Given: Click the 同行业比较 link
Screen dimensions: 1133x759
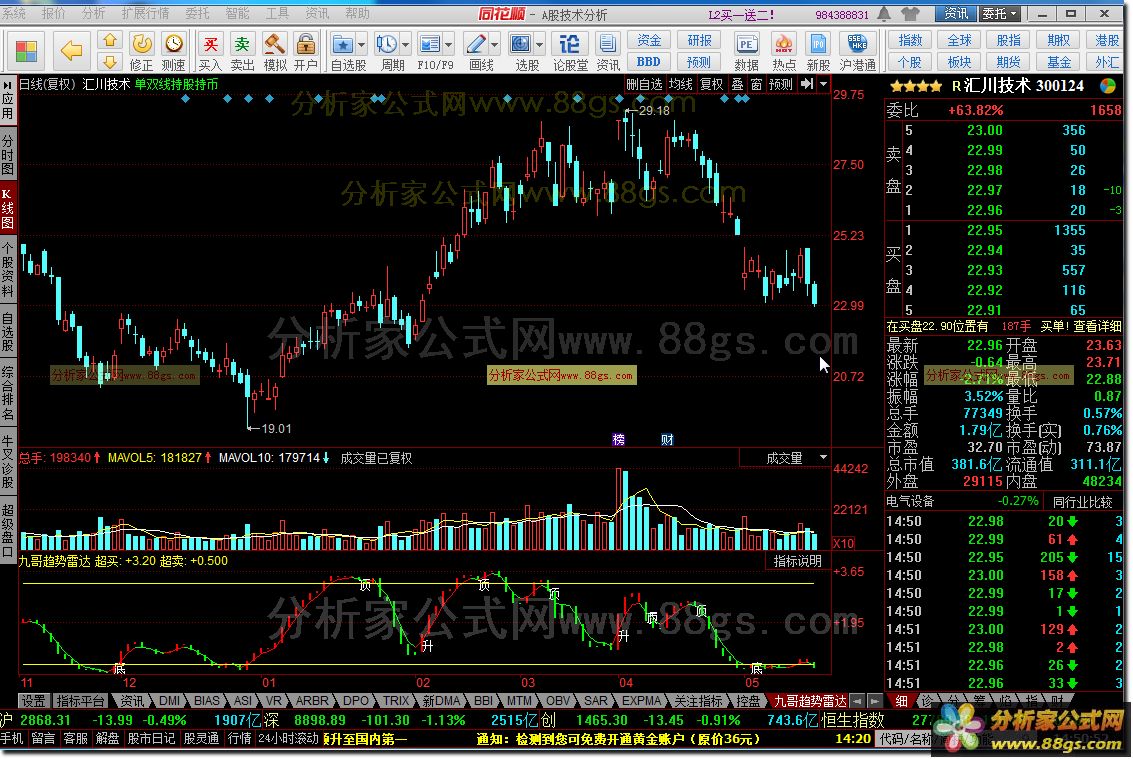Looking at the screenshot, I should coord(1082,502).
